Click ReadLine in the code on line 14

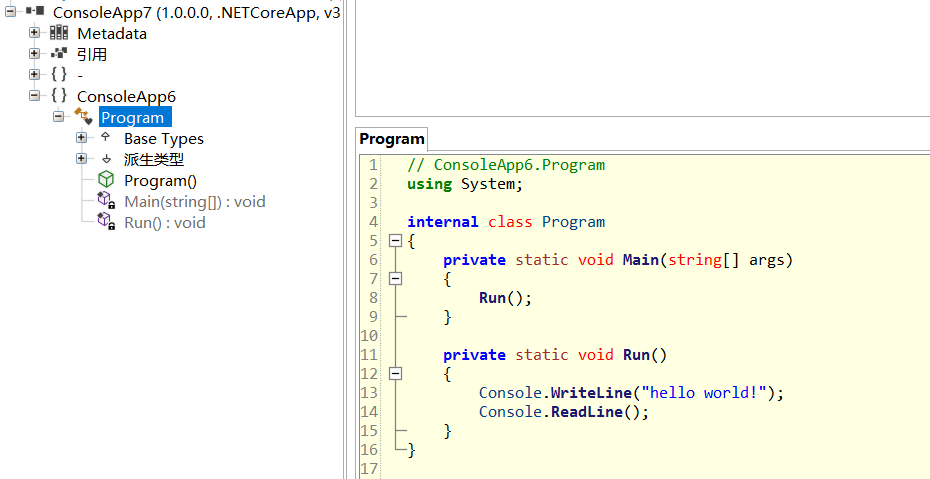point(587,411)
